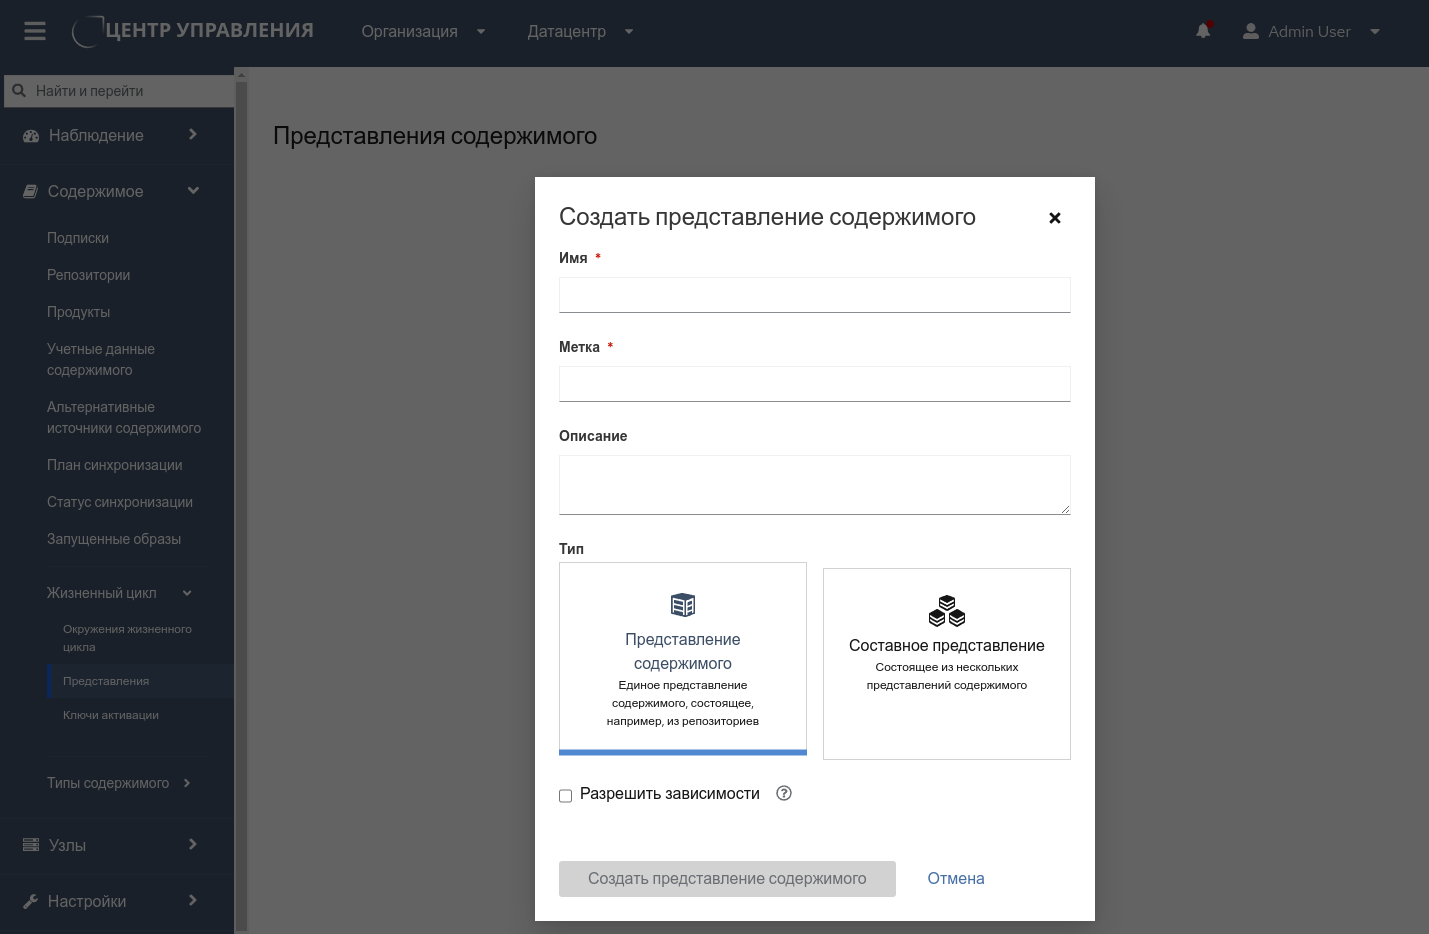Expand Типы содержимого submenu
1429x934 pixels.
pos(118,783)
